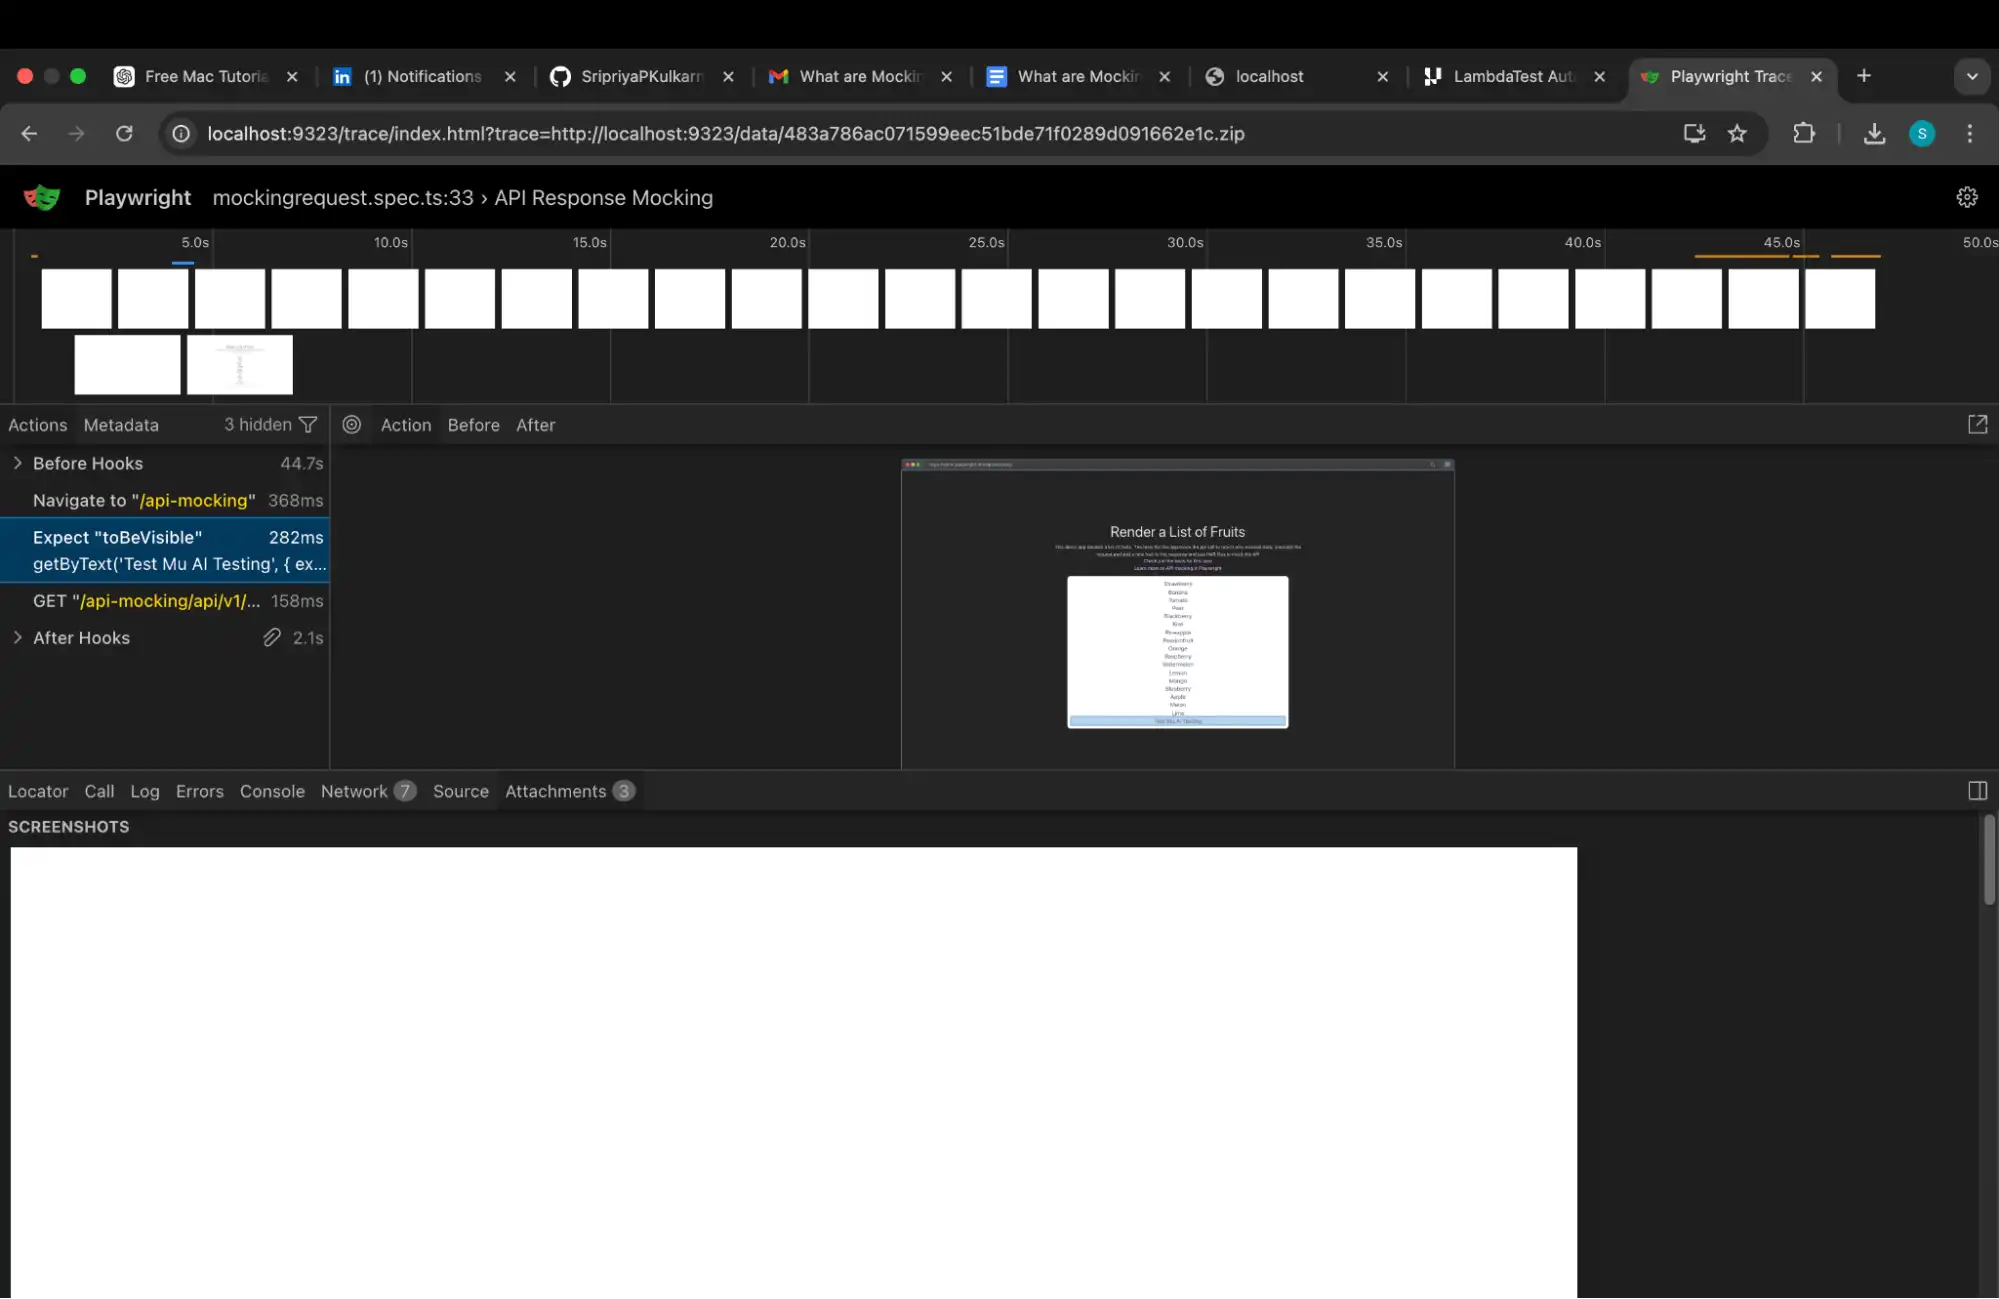
Task: Switch to LinkedIn Notifications browser tab
Action: pyautogui.click(x=423, y=76)
